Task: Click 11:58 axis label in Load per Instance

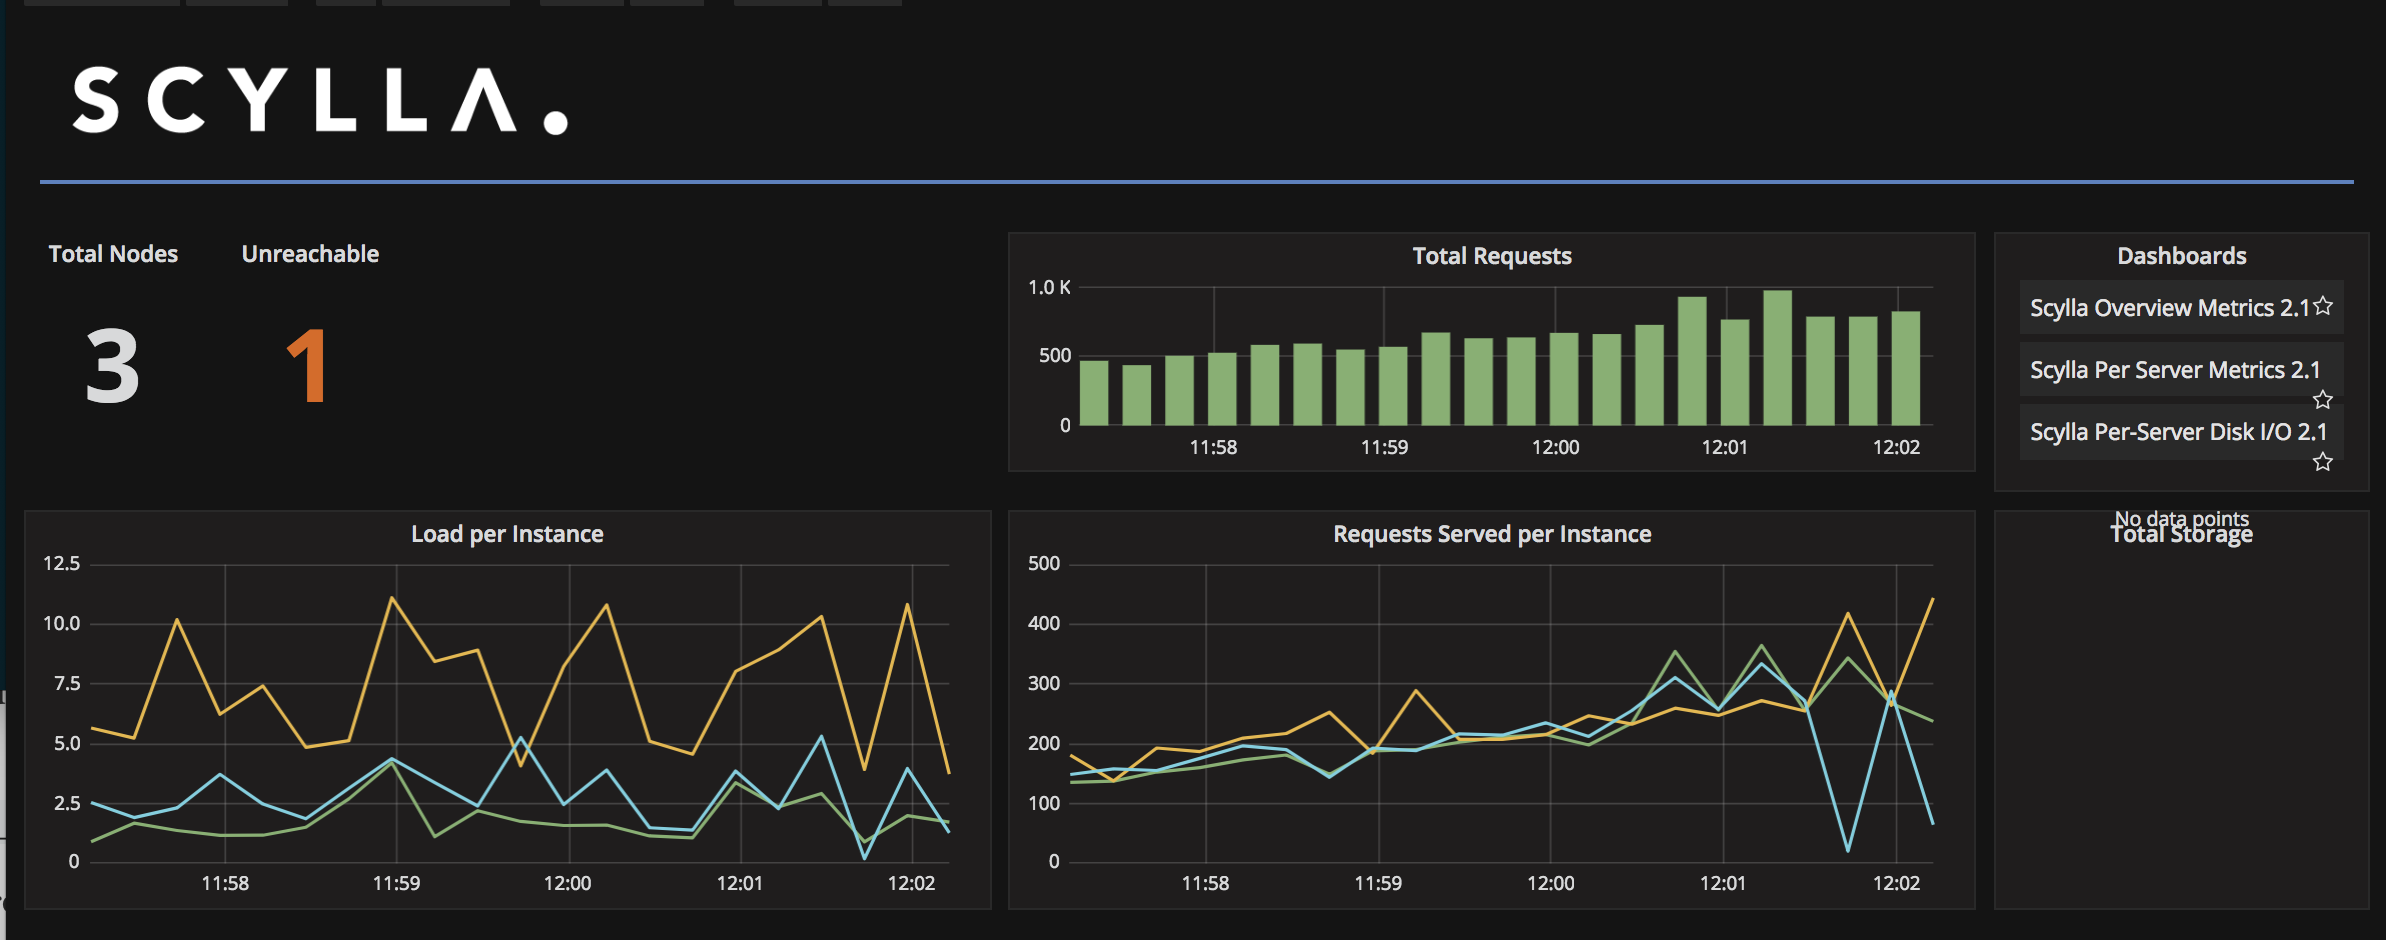Action: [x=225, y=884]
